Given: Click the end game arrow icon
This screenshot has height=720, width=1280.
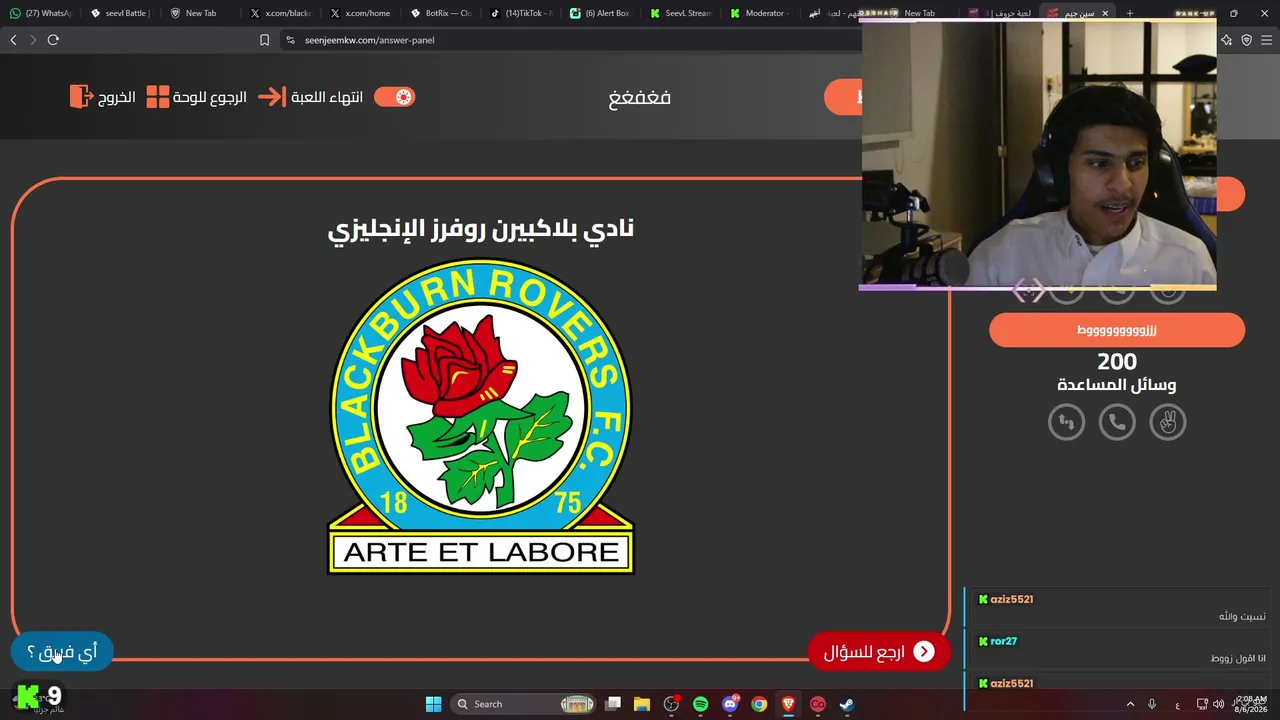Looking at the screenshot, I should 272,97.
